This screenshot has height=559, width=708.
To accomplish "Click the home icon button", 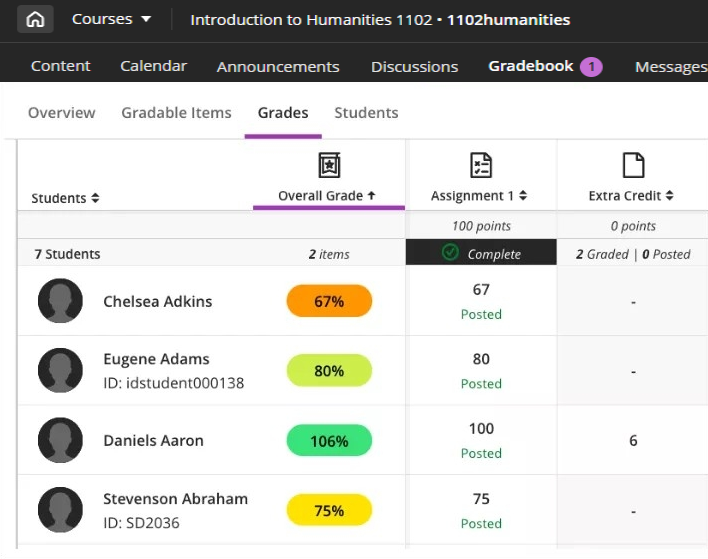I will click(x=35, y=19).
